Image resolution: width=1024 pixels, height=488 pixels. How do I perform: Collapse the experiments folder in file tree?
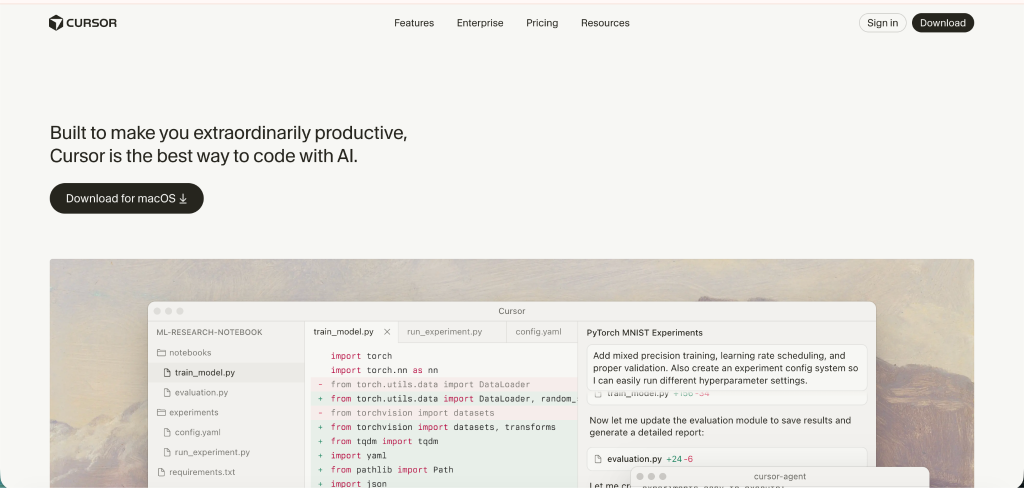193,412
